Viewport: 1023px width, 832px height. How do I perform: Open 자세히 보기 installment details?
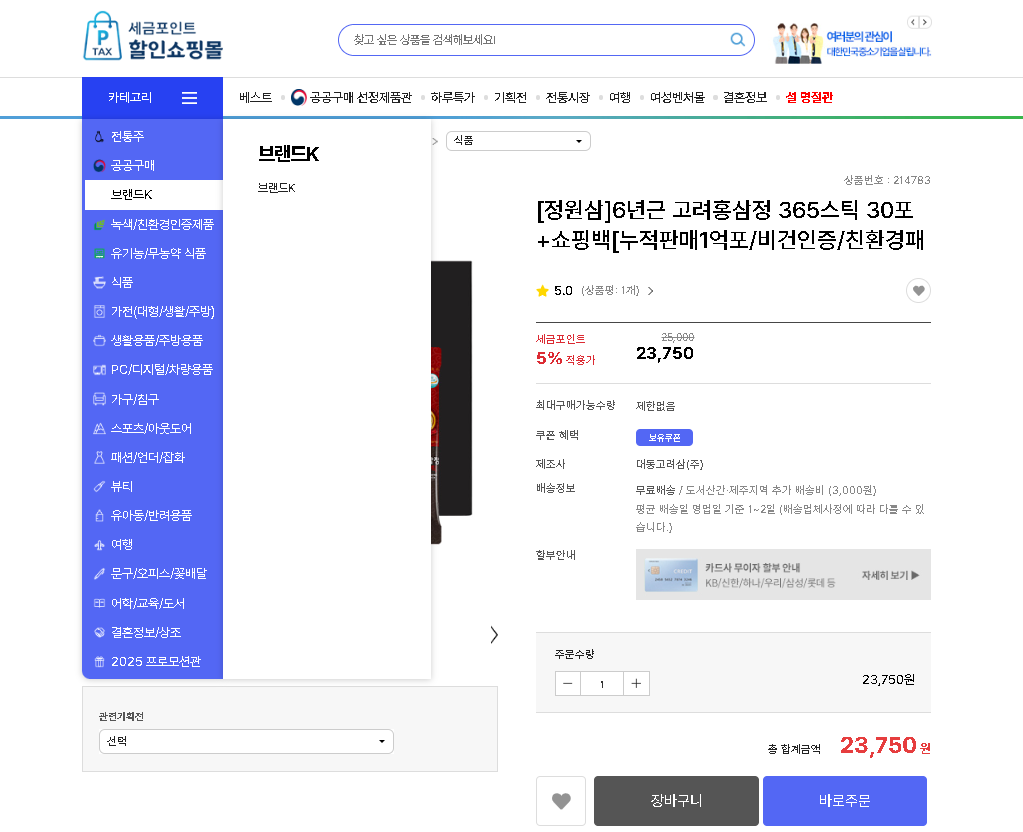[x=890, y=575]
